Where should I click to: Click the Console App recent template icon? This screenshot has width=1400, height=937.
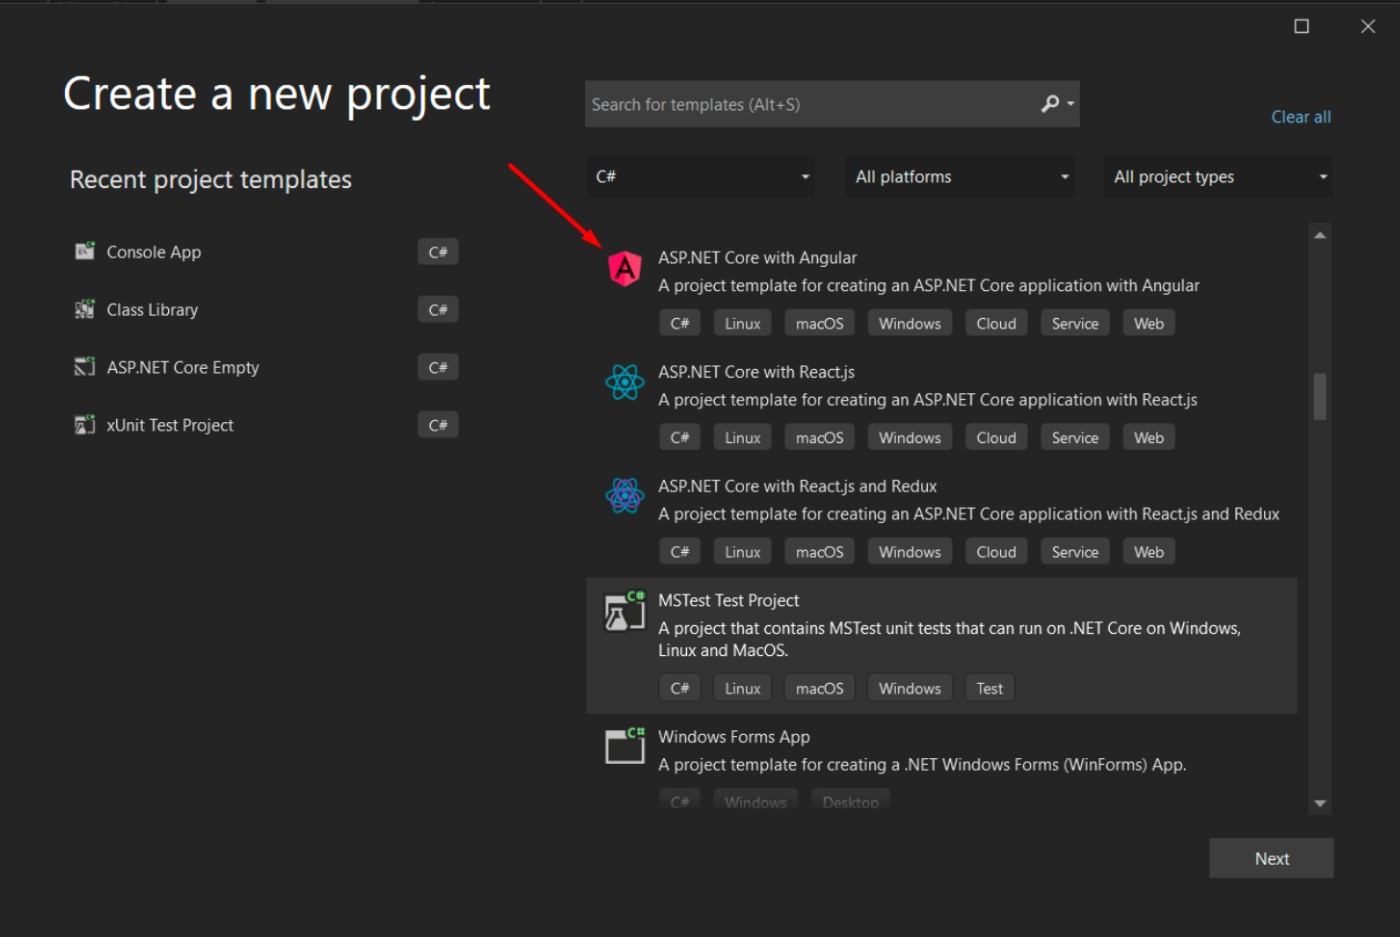pyautogui.click(x=85, y=252)
